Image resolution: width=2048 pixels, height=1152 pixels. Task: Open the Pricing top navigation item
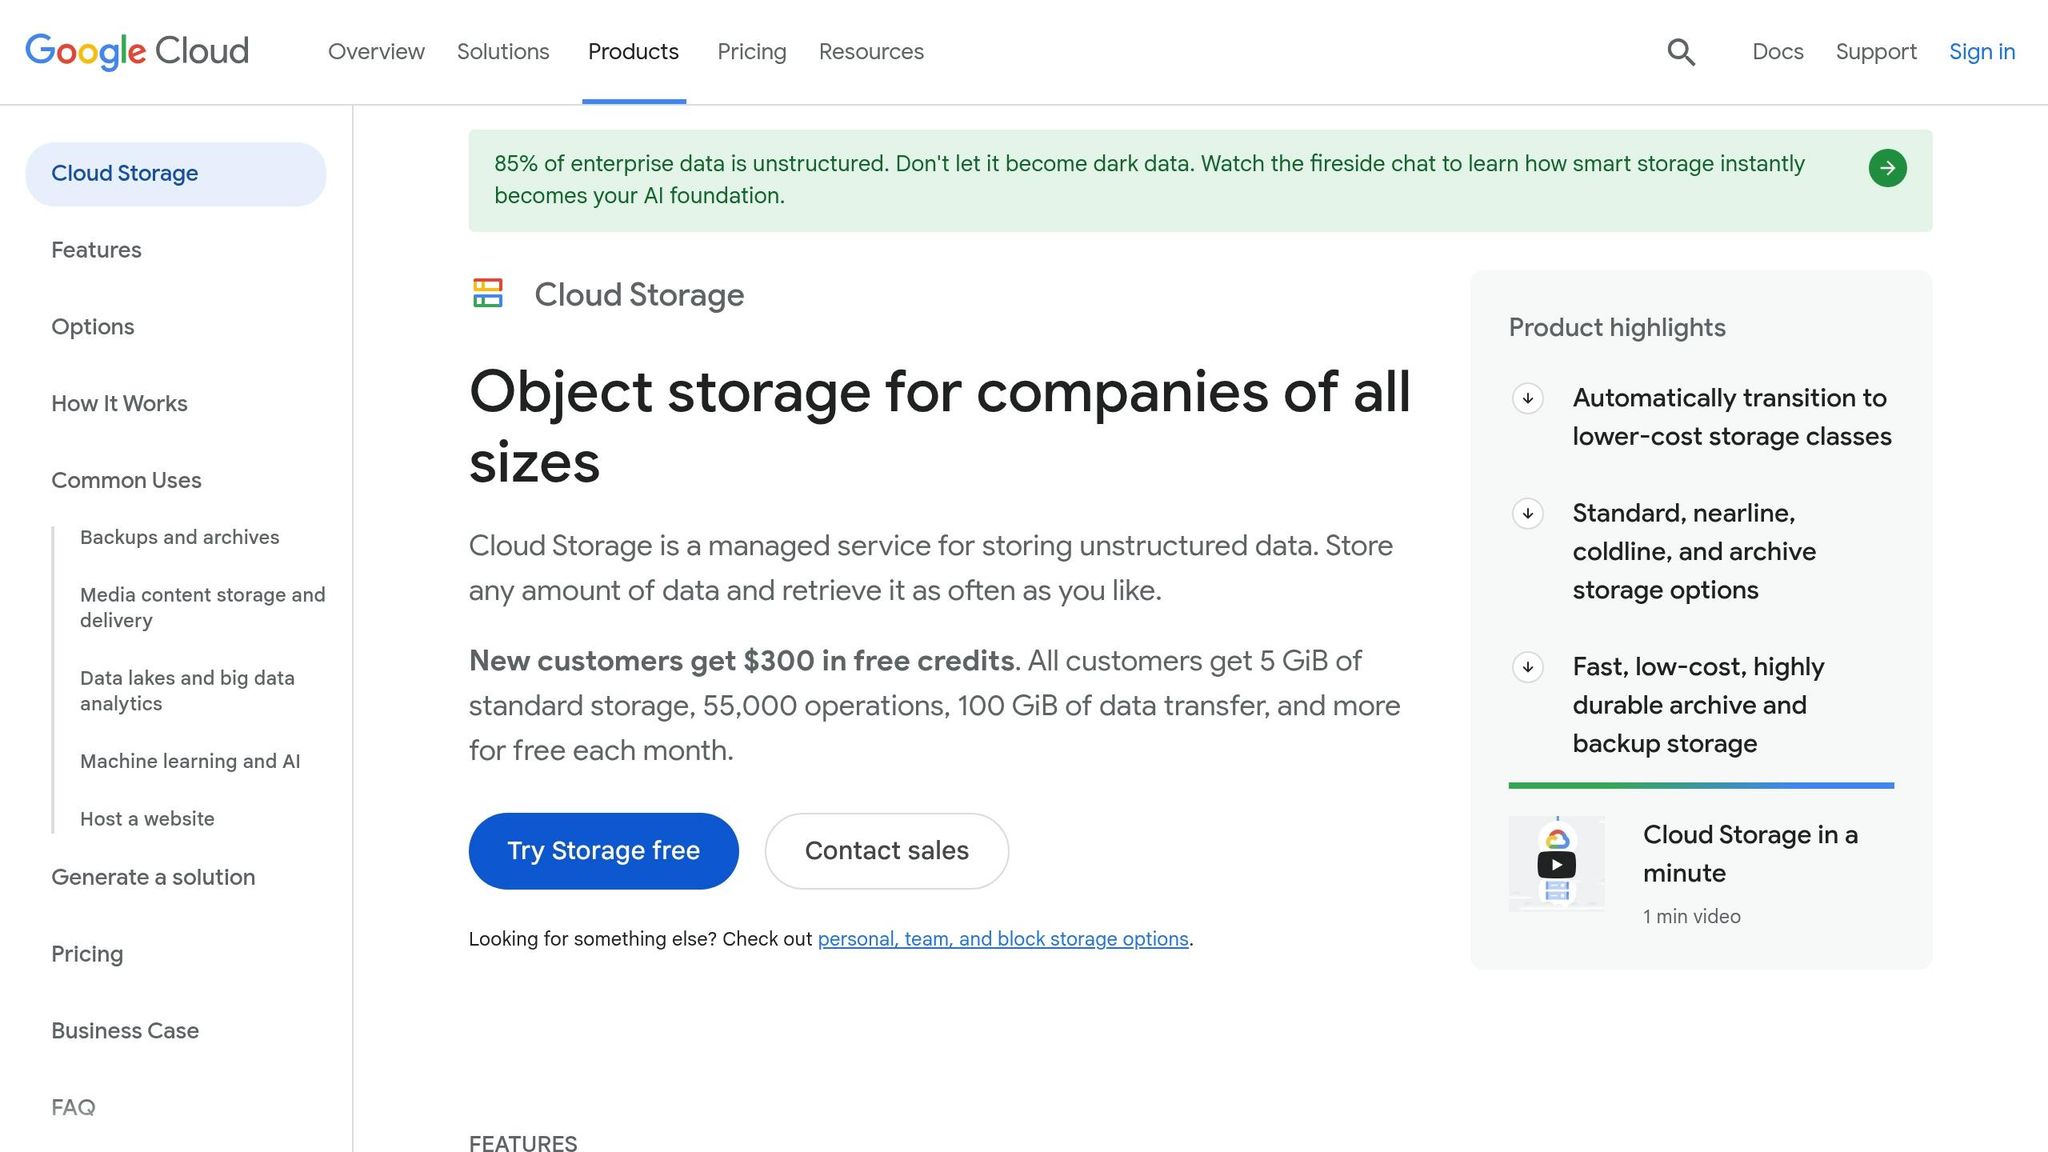click(x=752, y=52)
